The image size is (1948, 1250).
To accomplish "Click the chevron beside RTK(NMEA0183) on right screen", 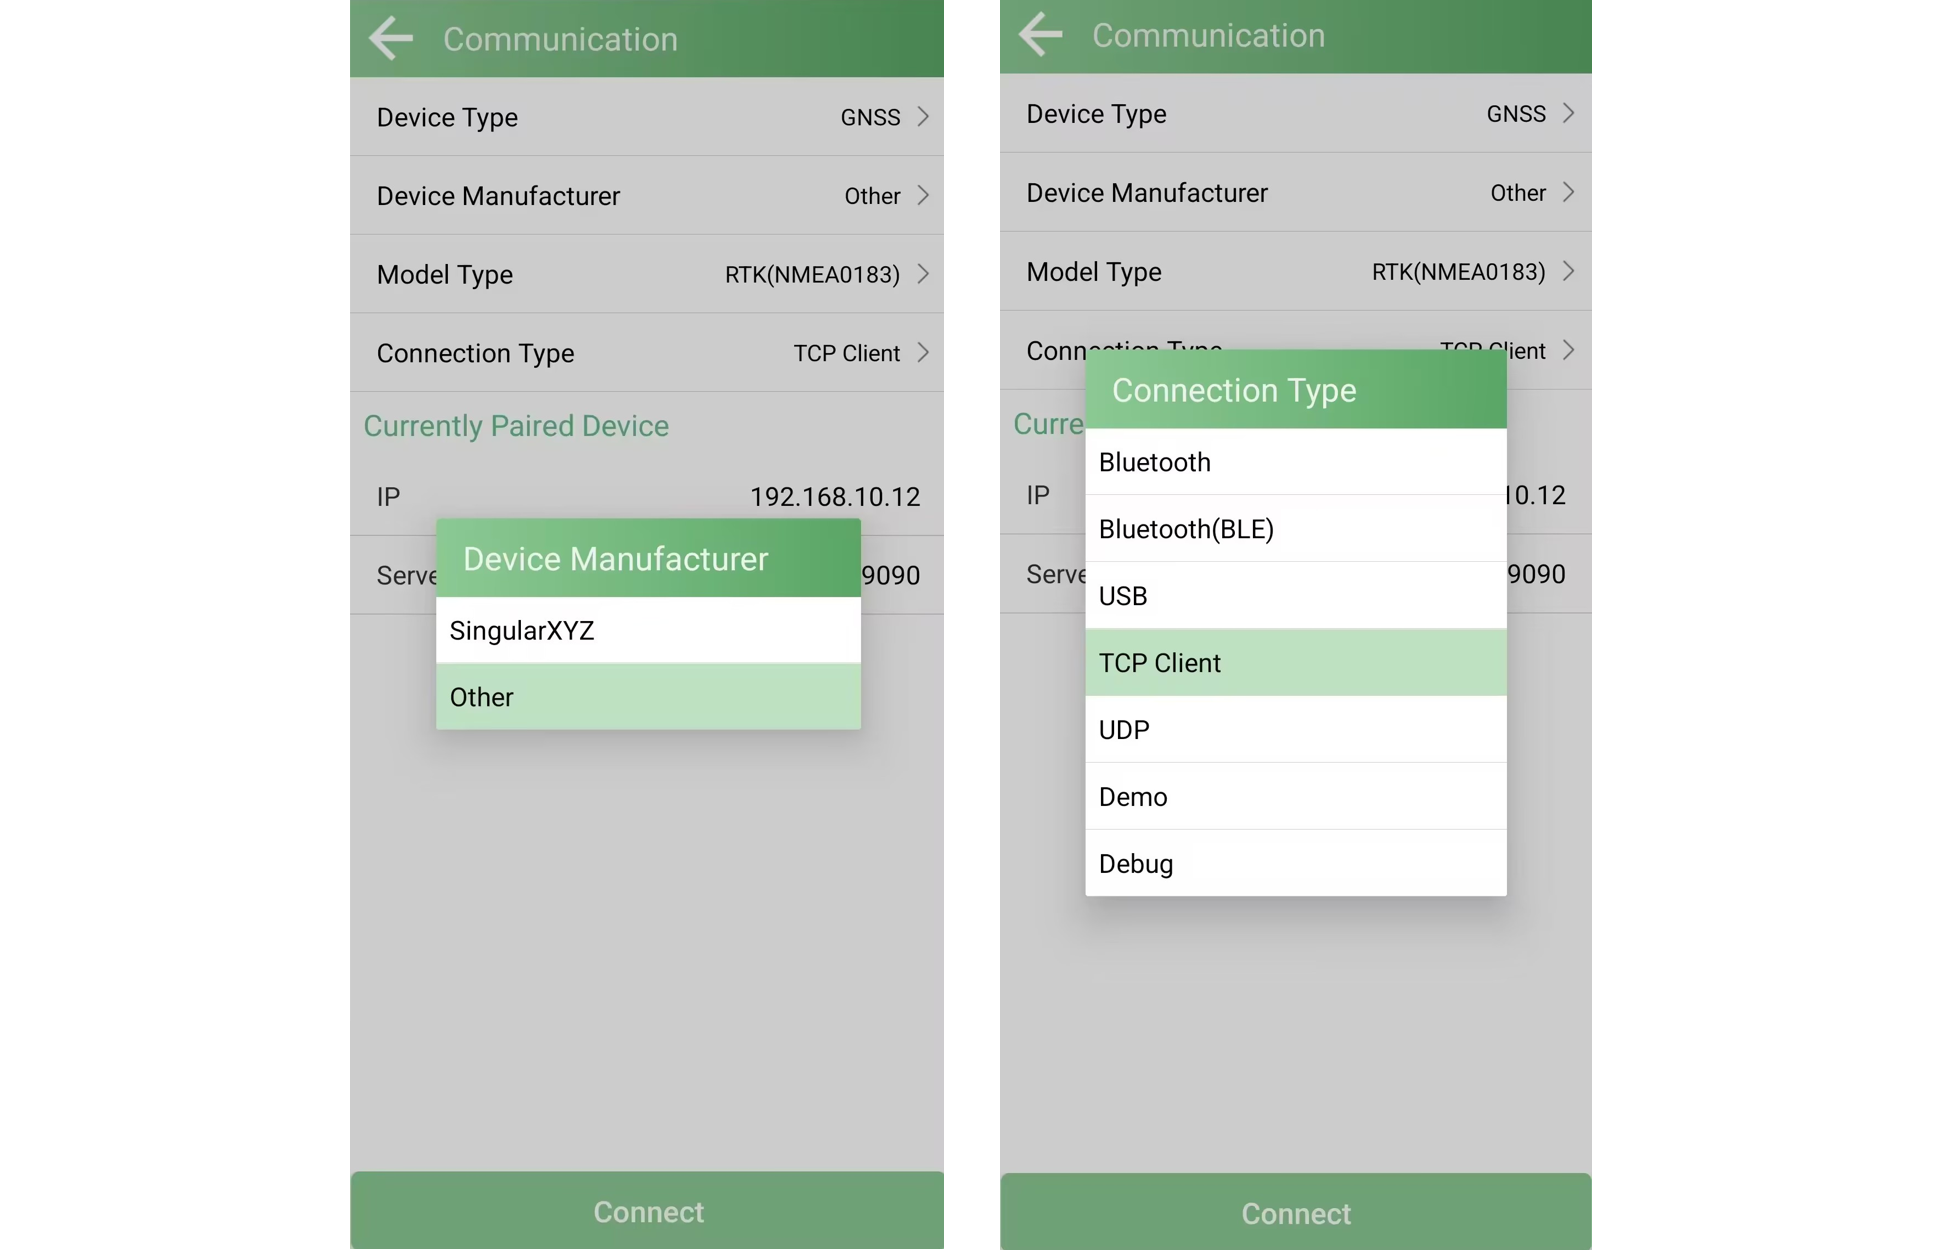I will tap(1568, 271).
